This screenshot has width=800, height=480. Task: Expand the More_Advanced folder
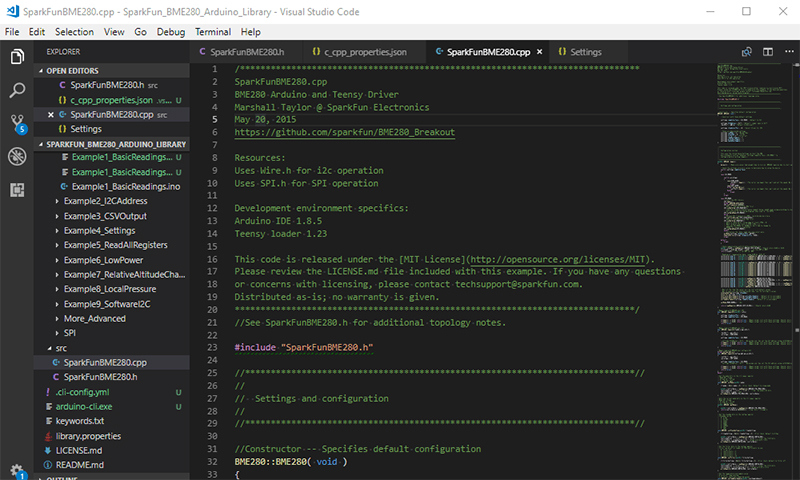[96, 318]
